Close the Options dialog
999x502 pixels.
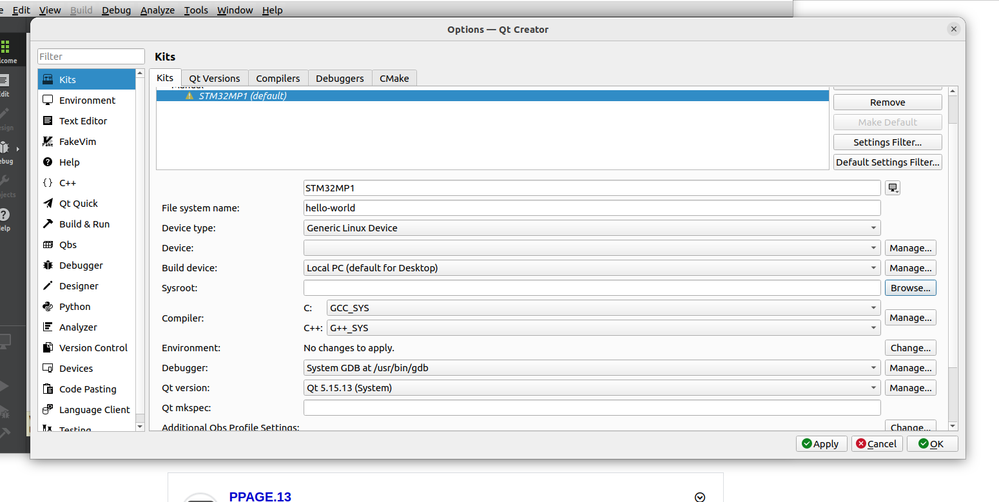[x=953, y=29]
